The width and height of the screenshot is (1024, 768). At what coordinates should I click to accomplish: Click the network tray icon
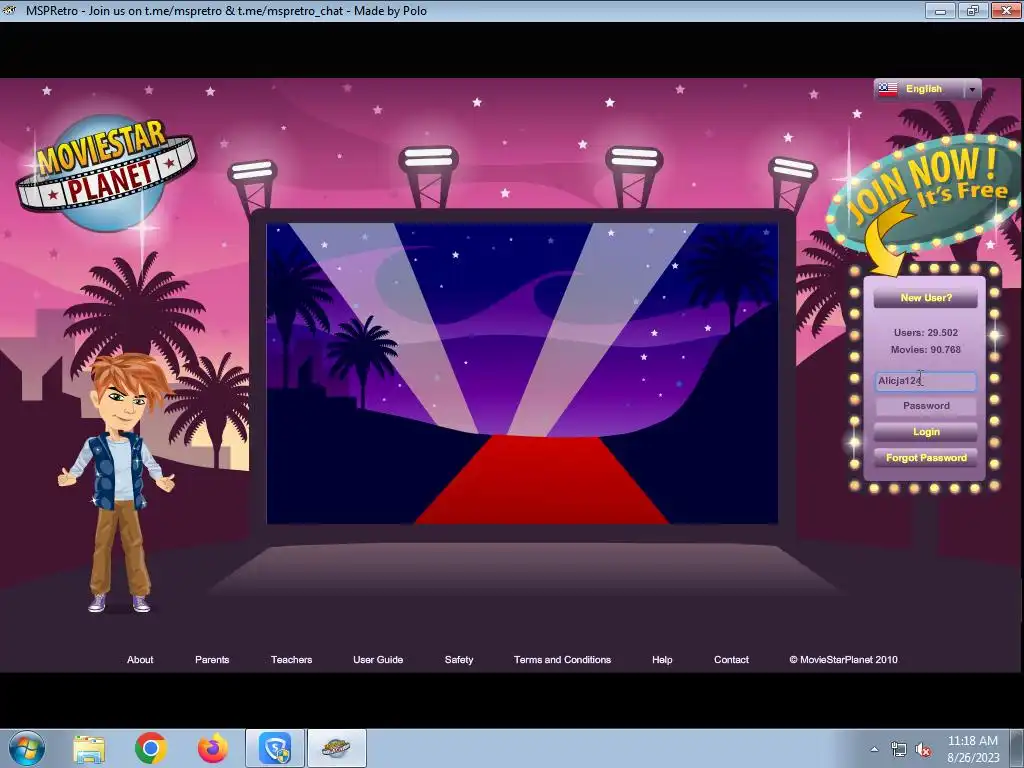point(899,750)
